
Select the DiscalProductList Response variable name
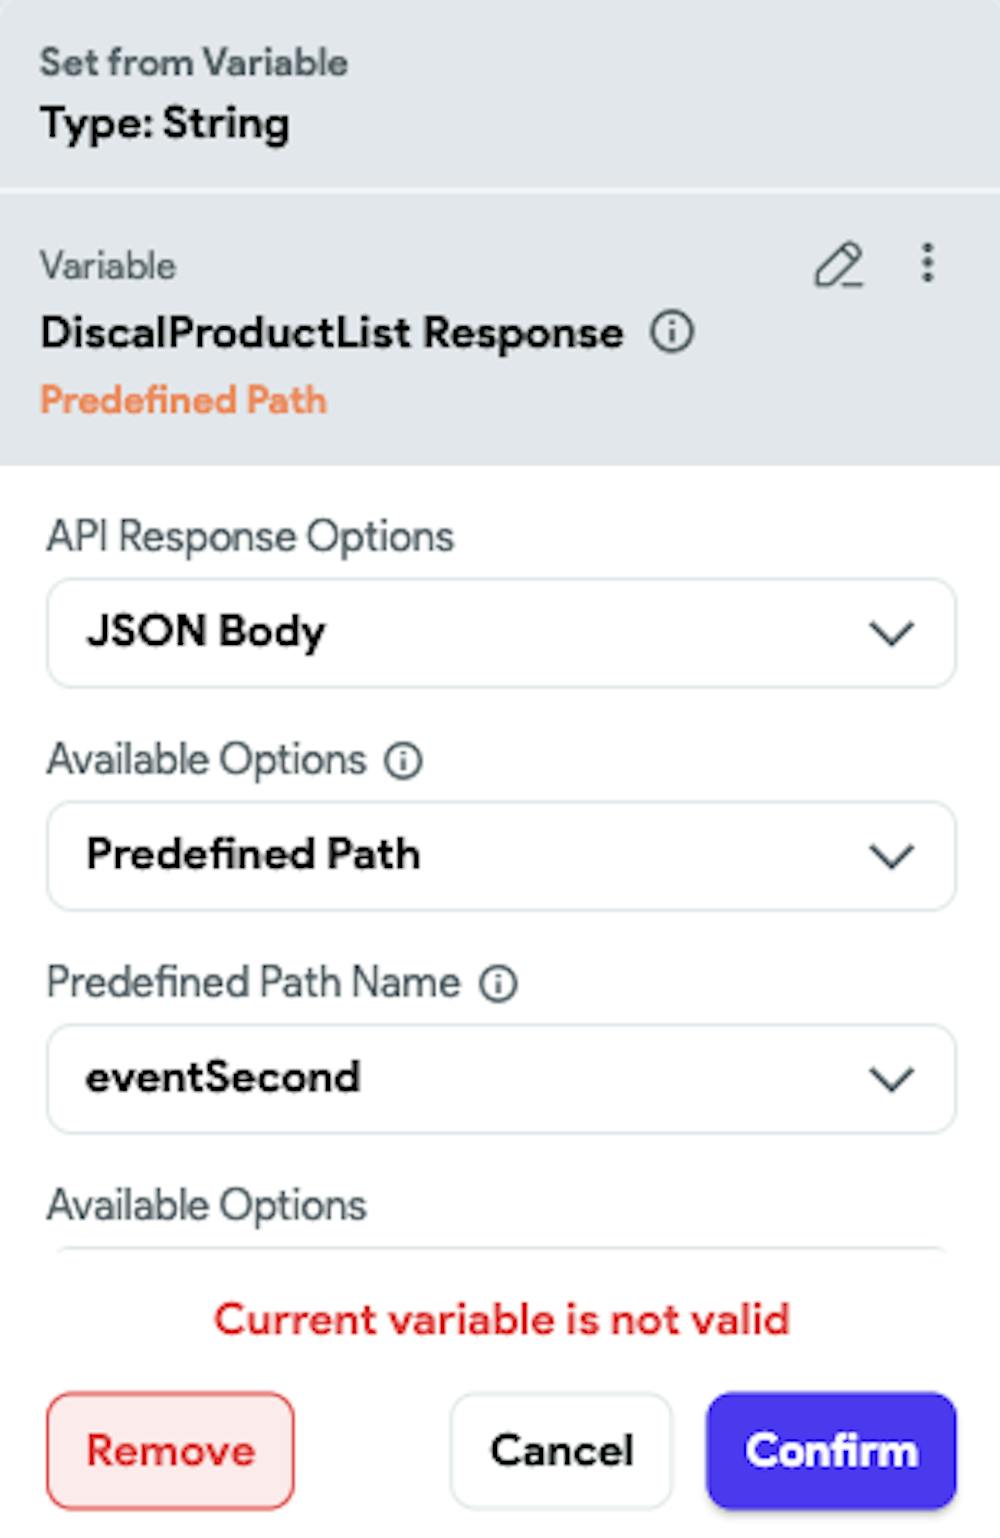pyautogui.click(x=332, y=333)
